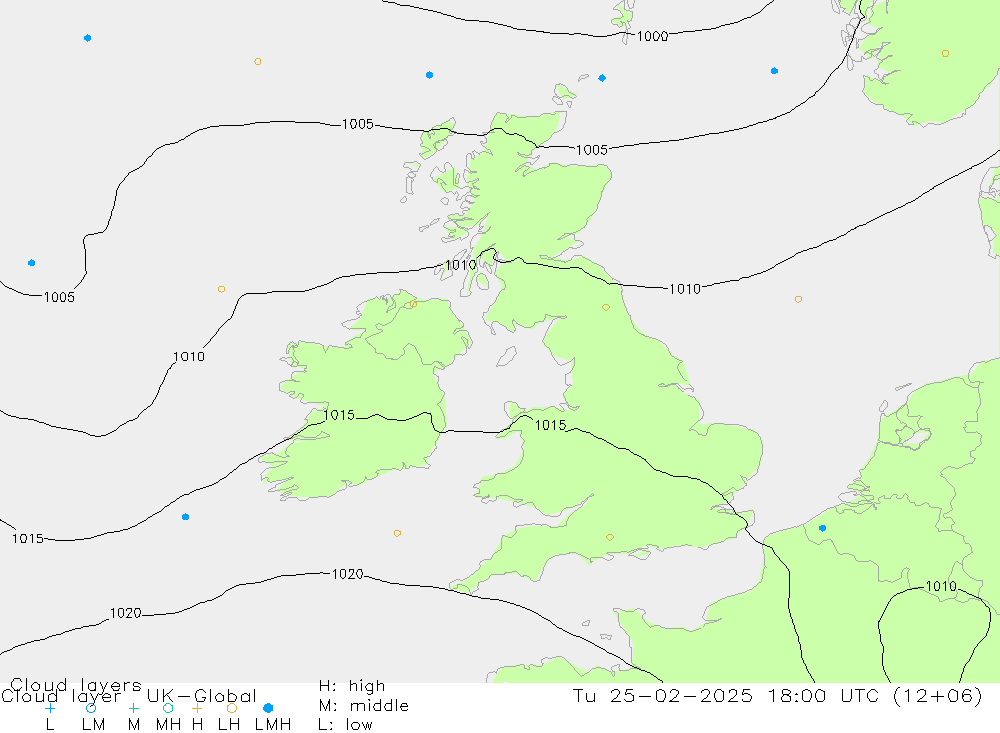Click the filled blue LMH legend symbol
The image size is (1000, 733).
click(268, 708)
